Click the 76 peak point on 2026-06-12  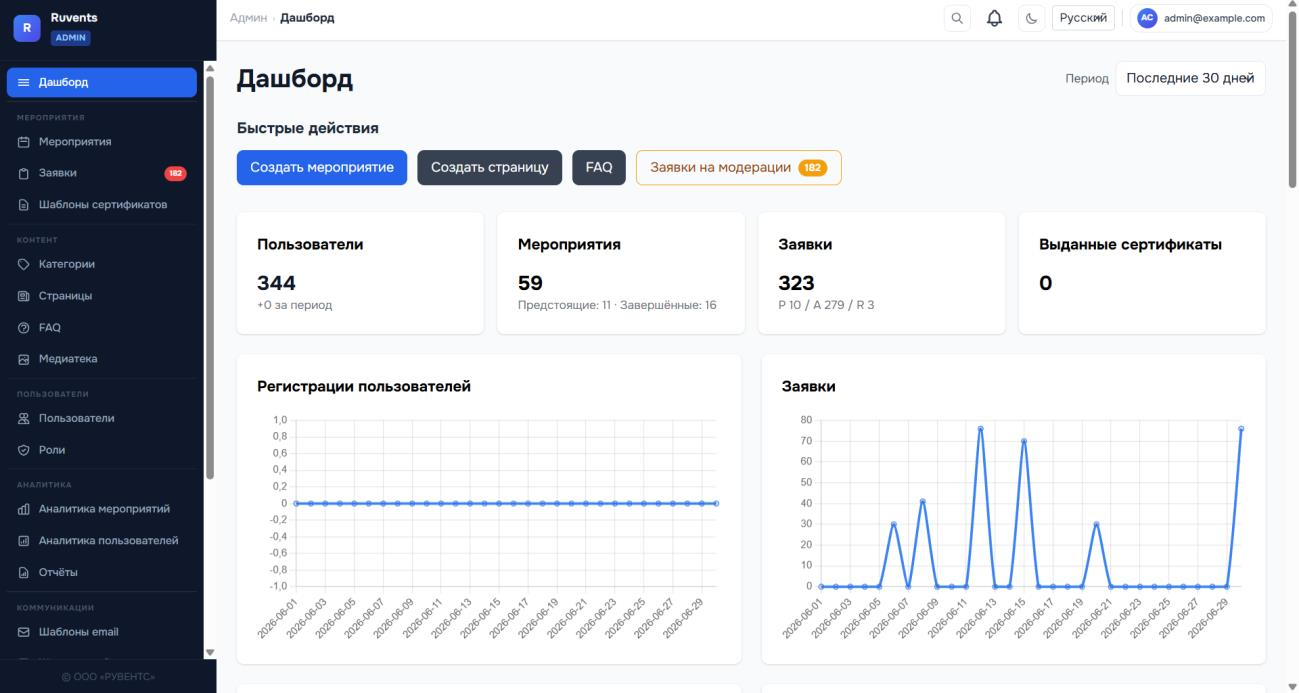(980, 428)
